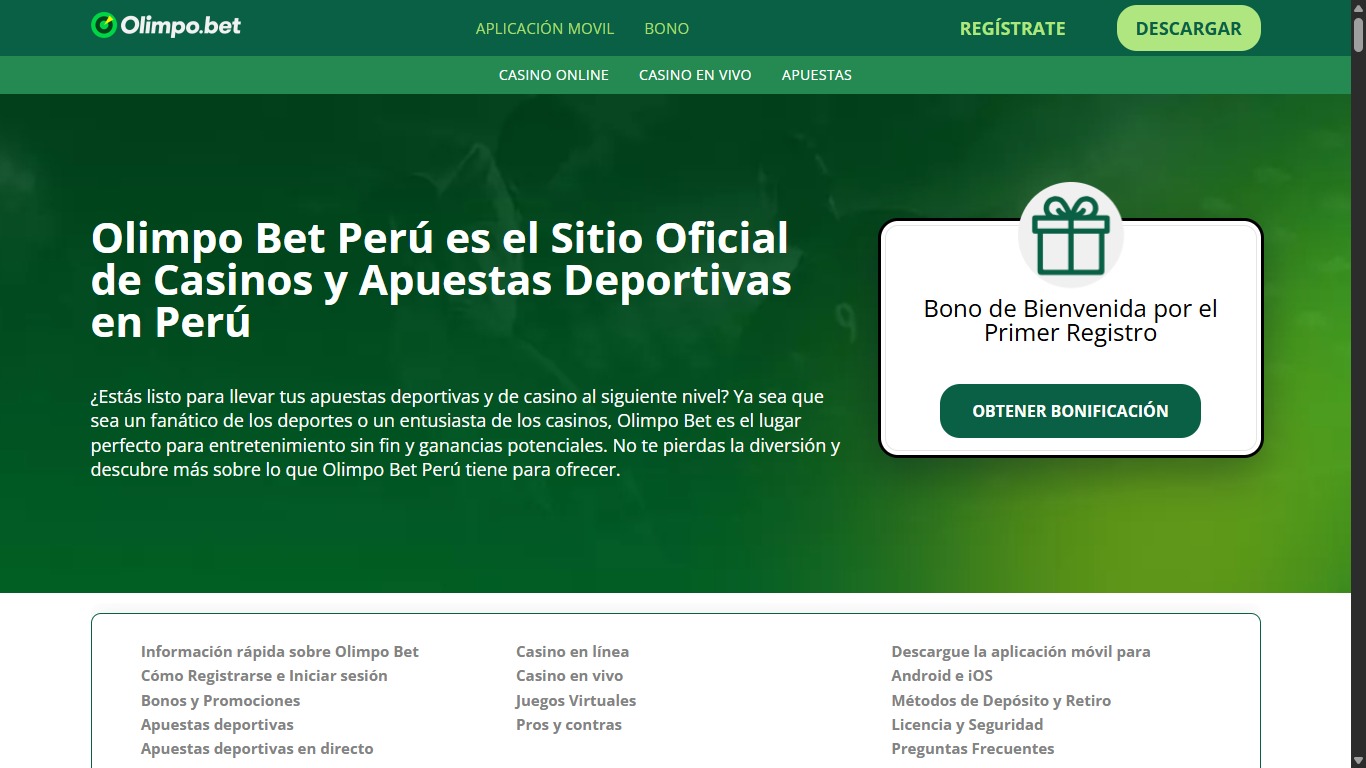Click the scrollbar up arrow

click(x=1358, y=8)
